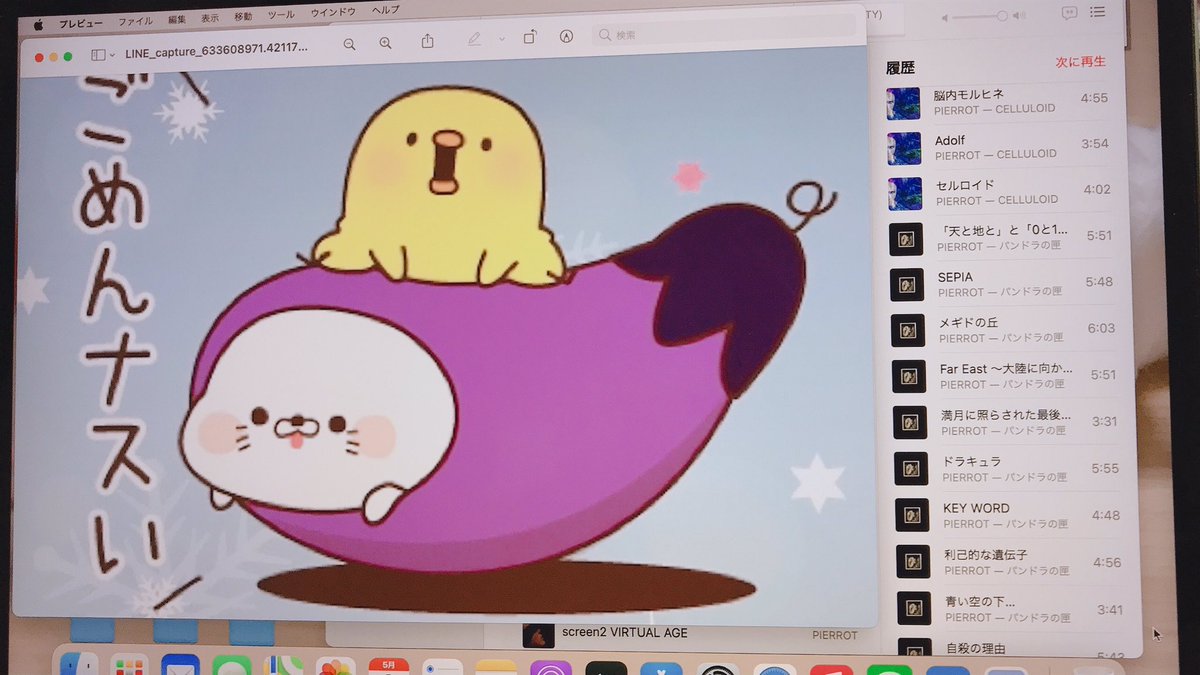Viewport: 1200px width, 675px height.
Task: Select the メギドの丘 track
Action: tap(1004, 330)
